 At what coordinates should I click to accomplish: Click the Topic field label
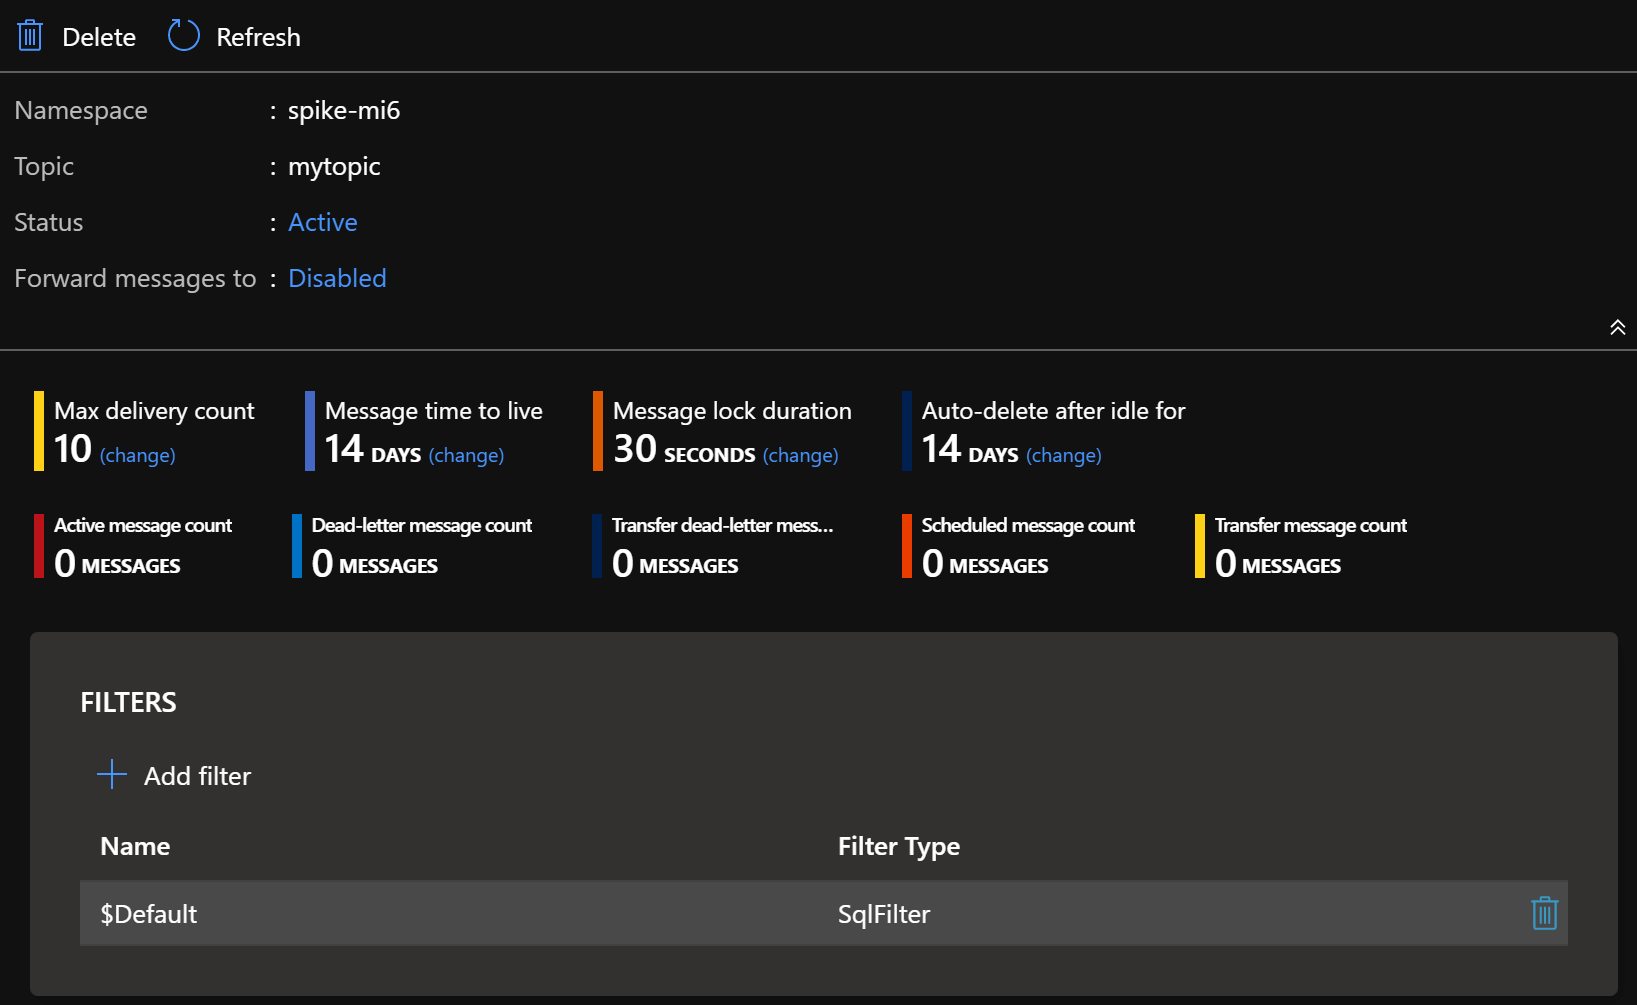[44, 166]
